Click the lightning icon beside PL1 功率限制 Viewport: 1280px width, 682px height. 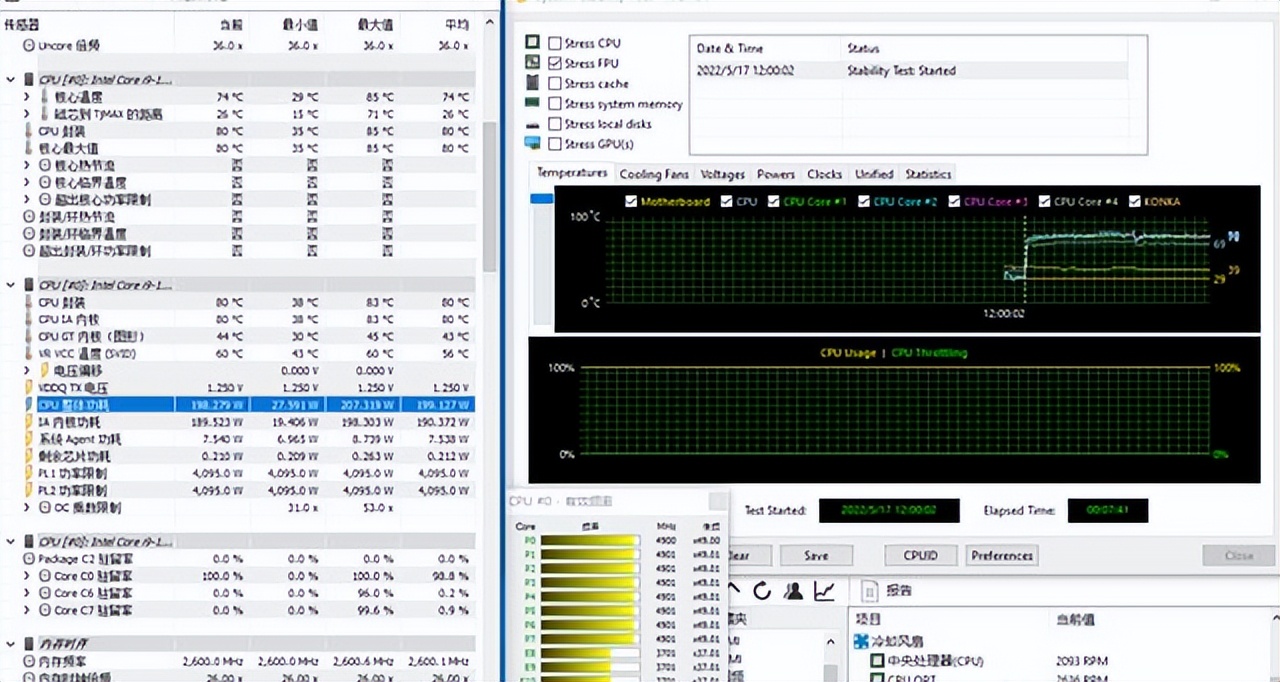click(x=29, y=473)
